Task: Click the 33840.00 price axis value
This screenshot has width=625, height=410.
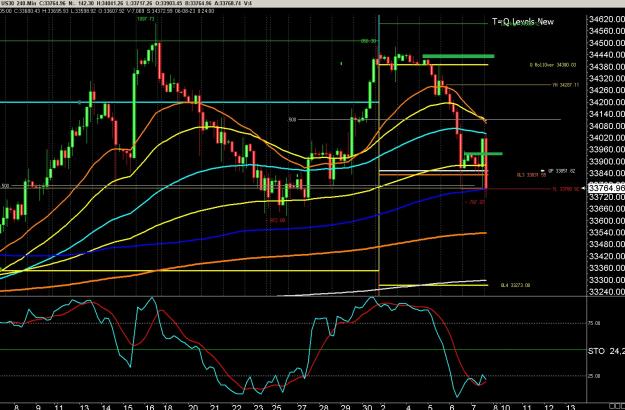Action: (606, 173)
